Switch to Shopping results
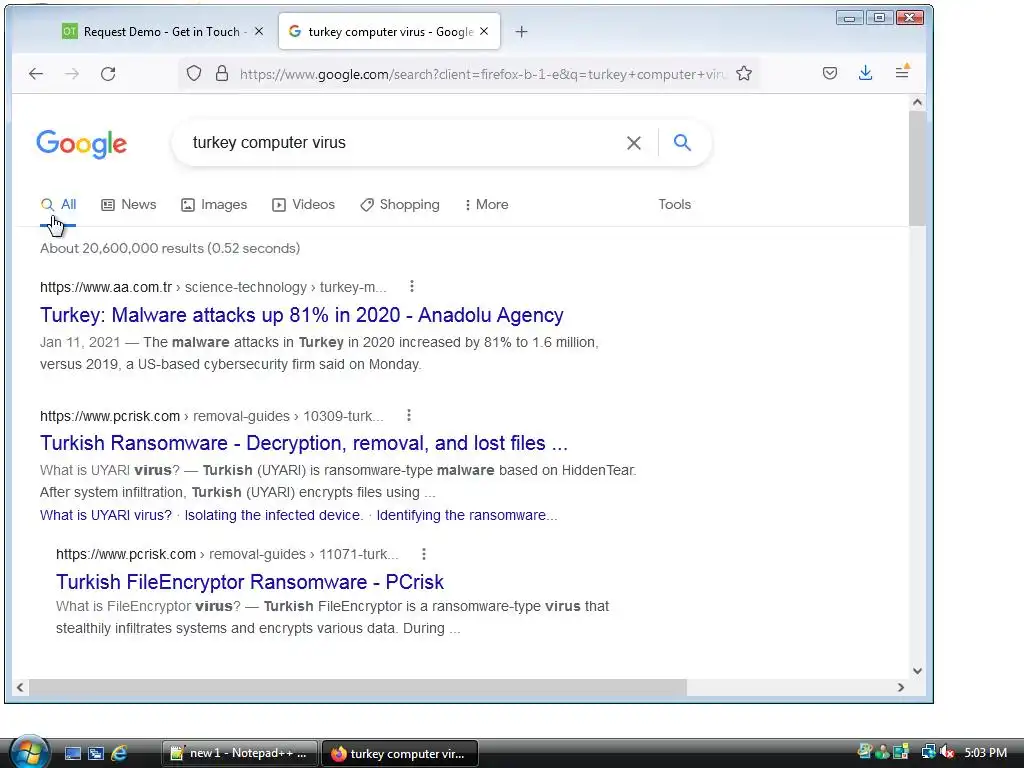The image size is (1024, 768). tap(400, 204)
